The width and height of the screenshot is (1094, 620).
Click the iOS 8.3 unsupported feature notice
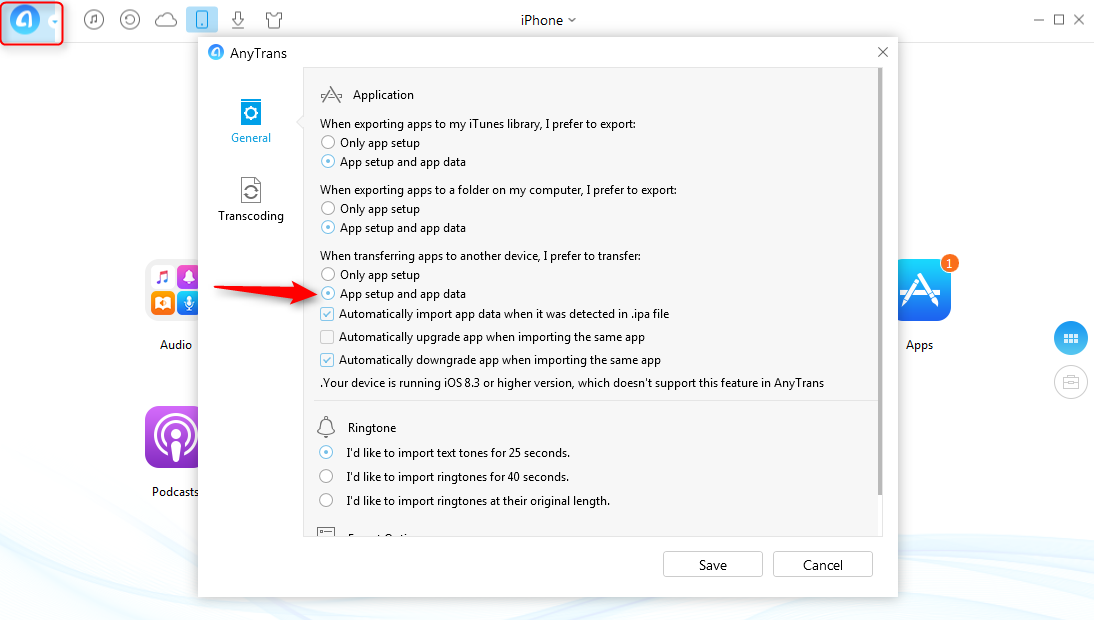pos(571,383)
